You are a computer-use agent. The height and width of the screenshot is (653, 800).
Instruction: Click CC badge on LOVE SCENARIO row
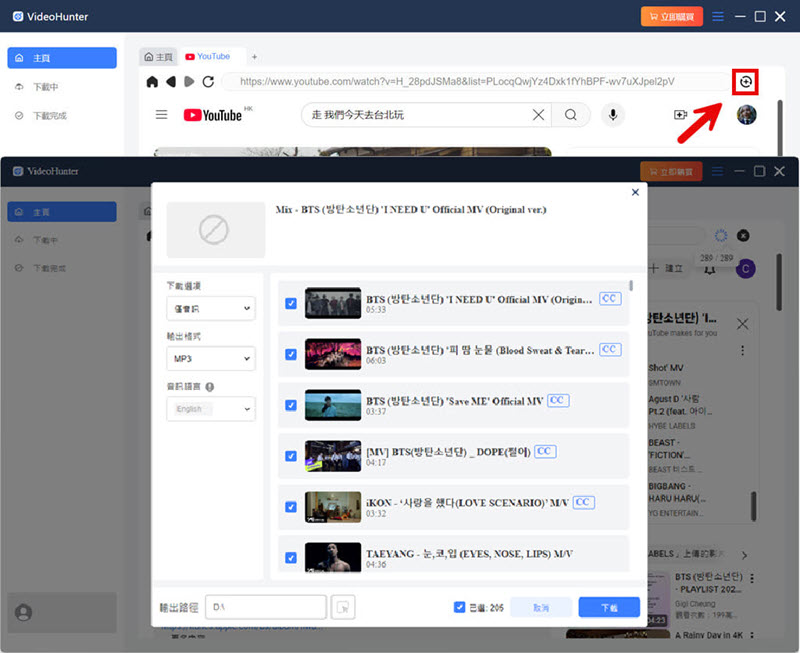pyautogui.click(x=583, y=502)
